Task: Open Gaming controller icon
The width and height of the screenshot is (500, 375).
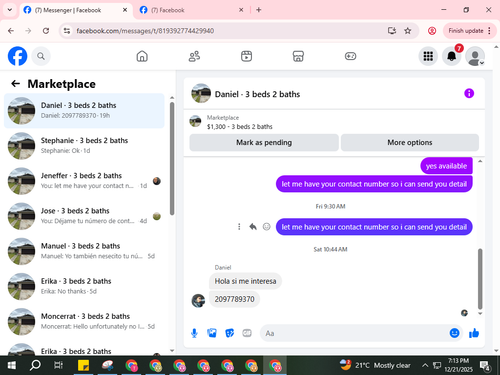Action: [350, 56]
